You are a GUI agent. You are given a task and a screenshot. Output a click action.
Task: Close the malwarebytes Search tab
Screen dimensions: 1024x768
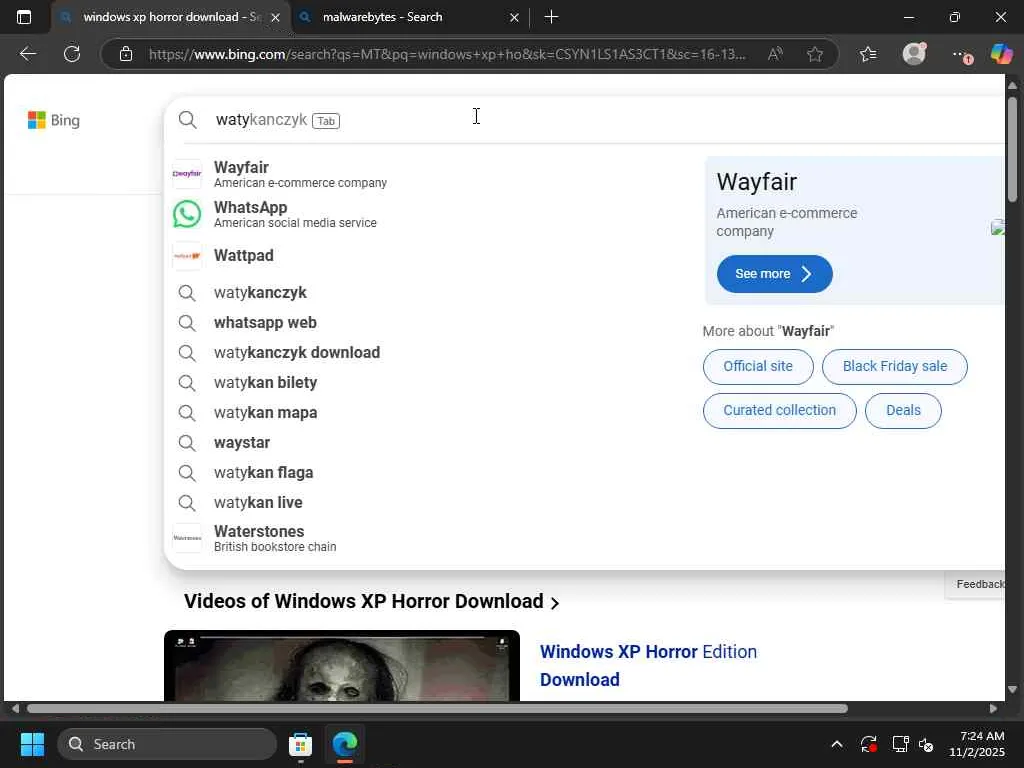[514, 18]
